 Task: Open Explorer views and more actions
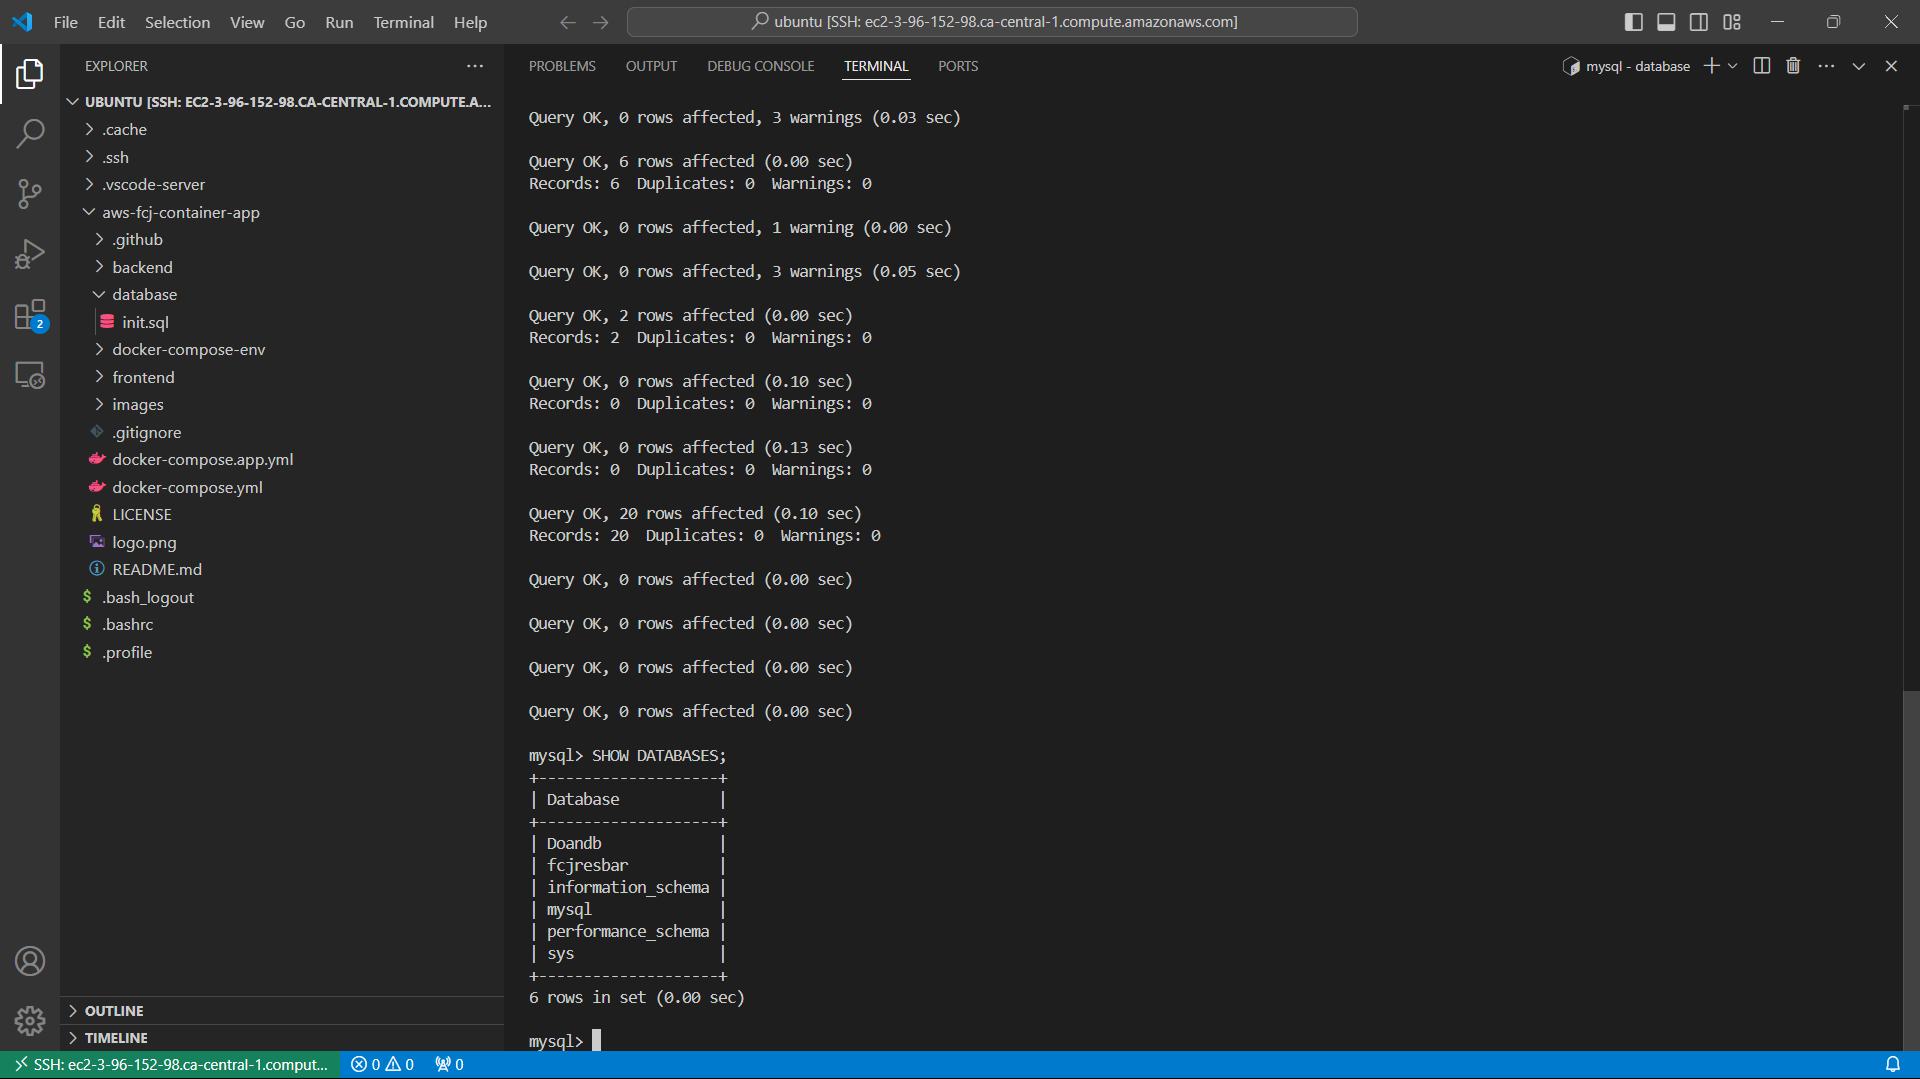[x=475, y=66]
